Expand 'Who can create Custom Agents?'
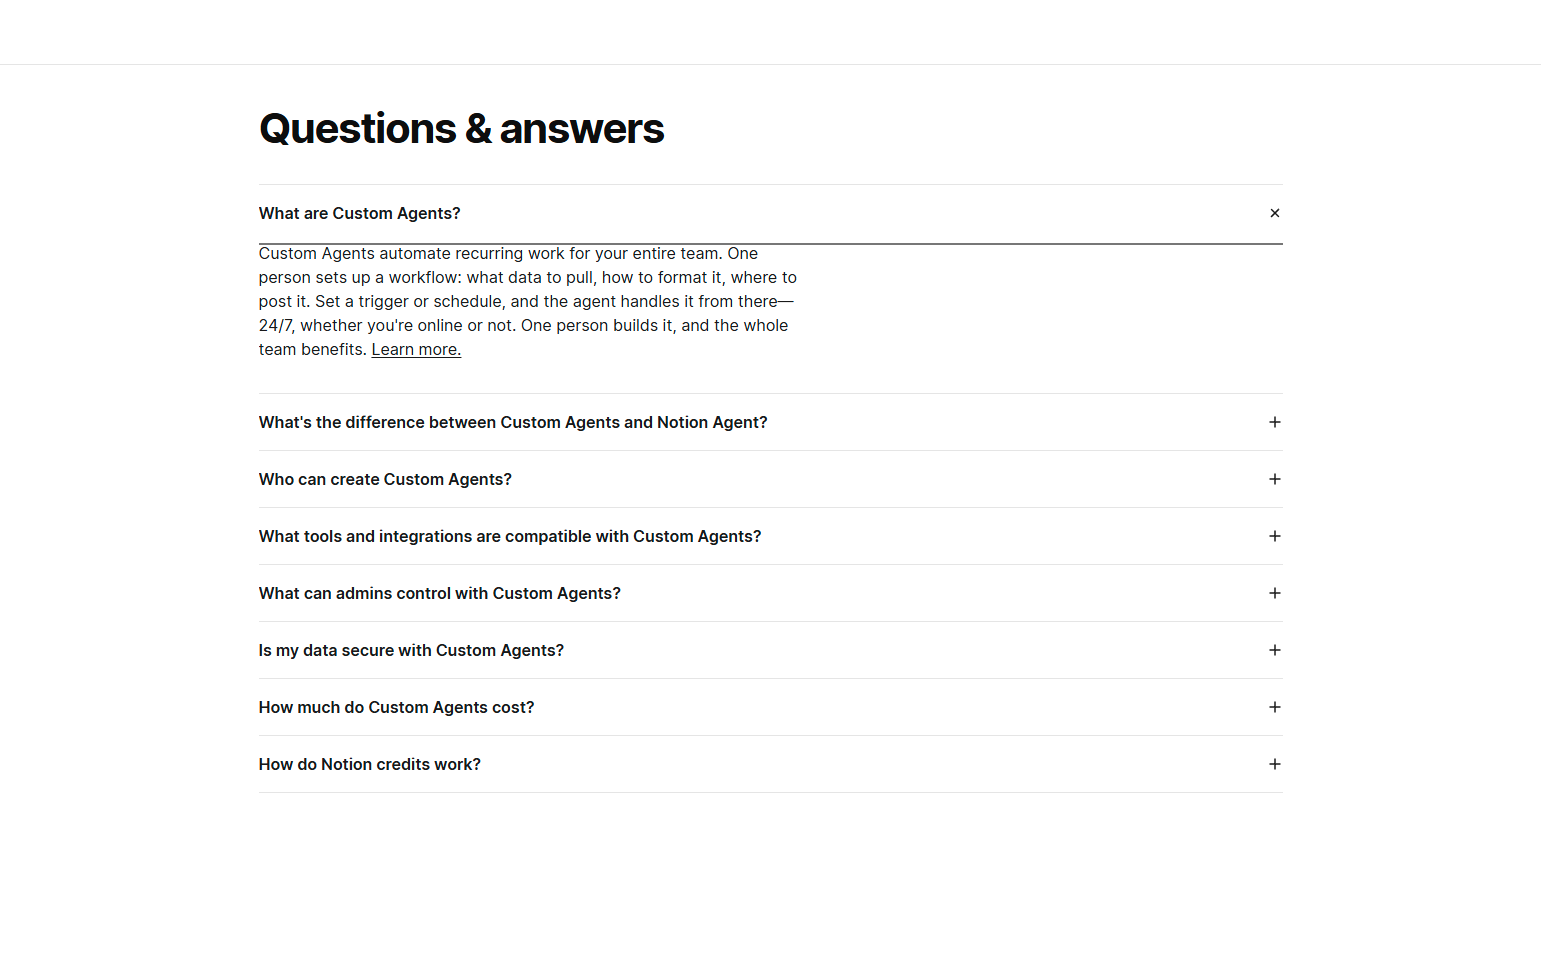Image resolution: width=1541 pixels, height=953 pixels. 385,479
